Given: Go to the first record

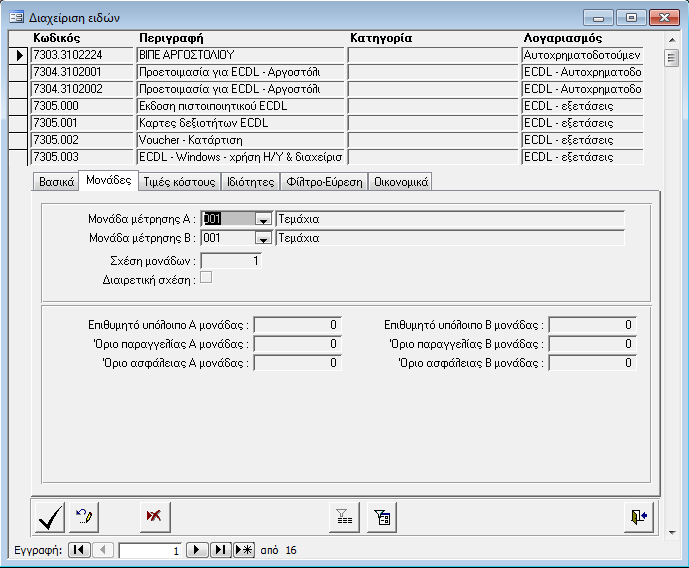Looking at the screenshot, I should click(79, 550).
